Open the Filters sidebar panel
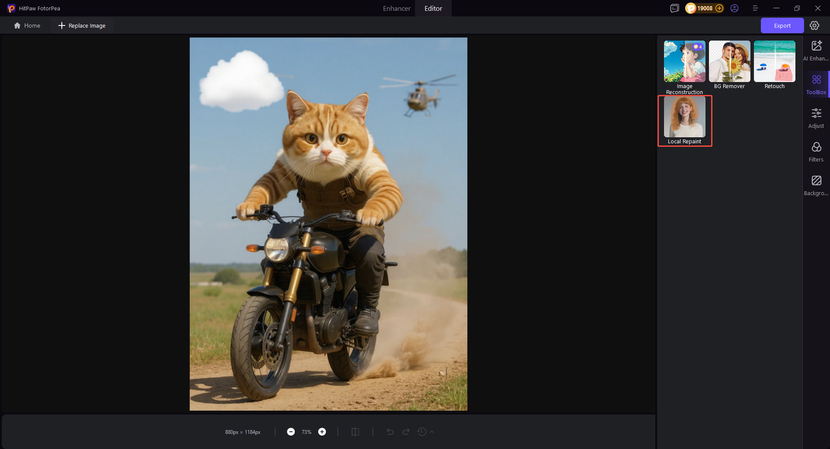830x449 pixels. 816,151
